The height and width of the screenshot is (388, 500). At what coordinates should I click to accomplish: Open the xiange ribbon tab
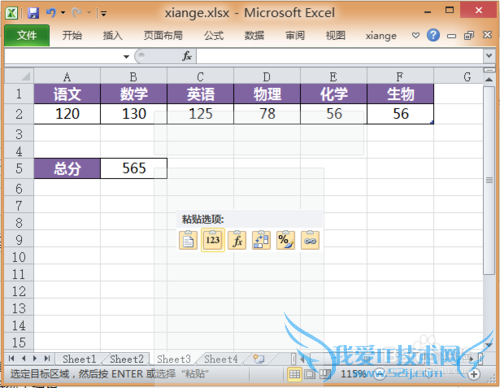381,35
